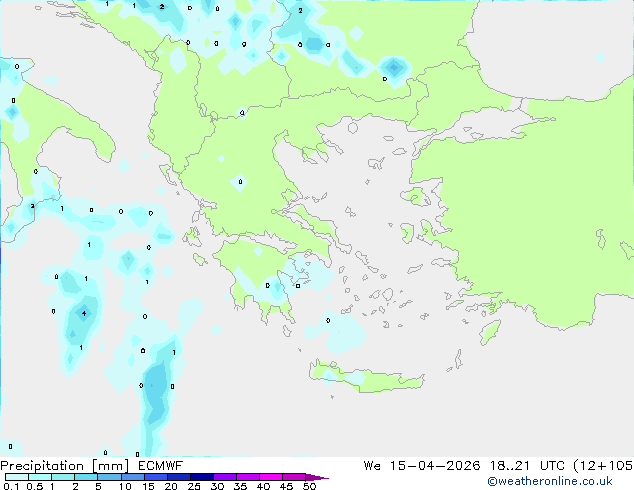
Task: Click the legend number '0.5'
Action: click(34, 486)
